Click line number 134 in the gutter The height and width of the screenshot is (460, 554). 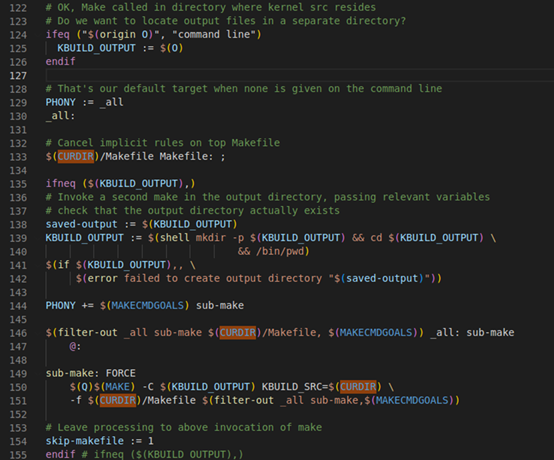(x=18, y=171)
